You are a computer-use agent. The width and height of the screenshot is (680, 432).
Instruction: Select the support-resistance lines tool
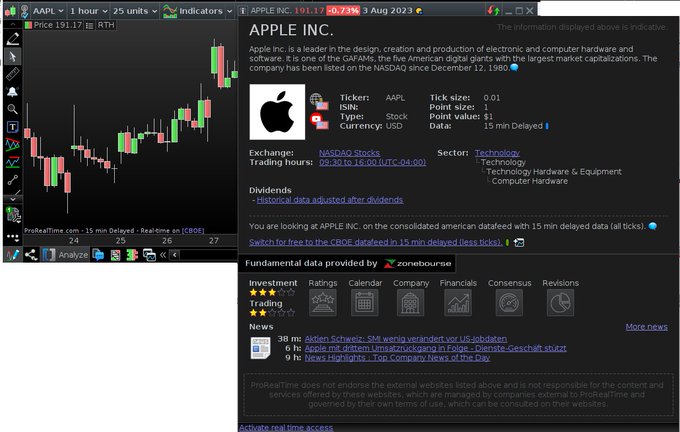(x=13, y=162)
